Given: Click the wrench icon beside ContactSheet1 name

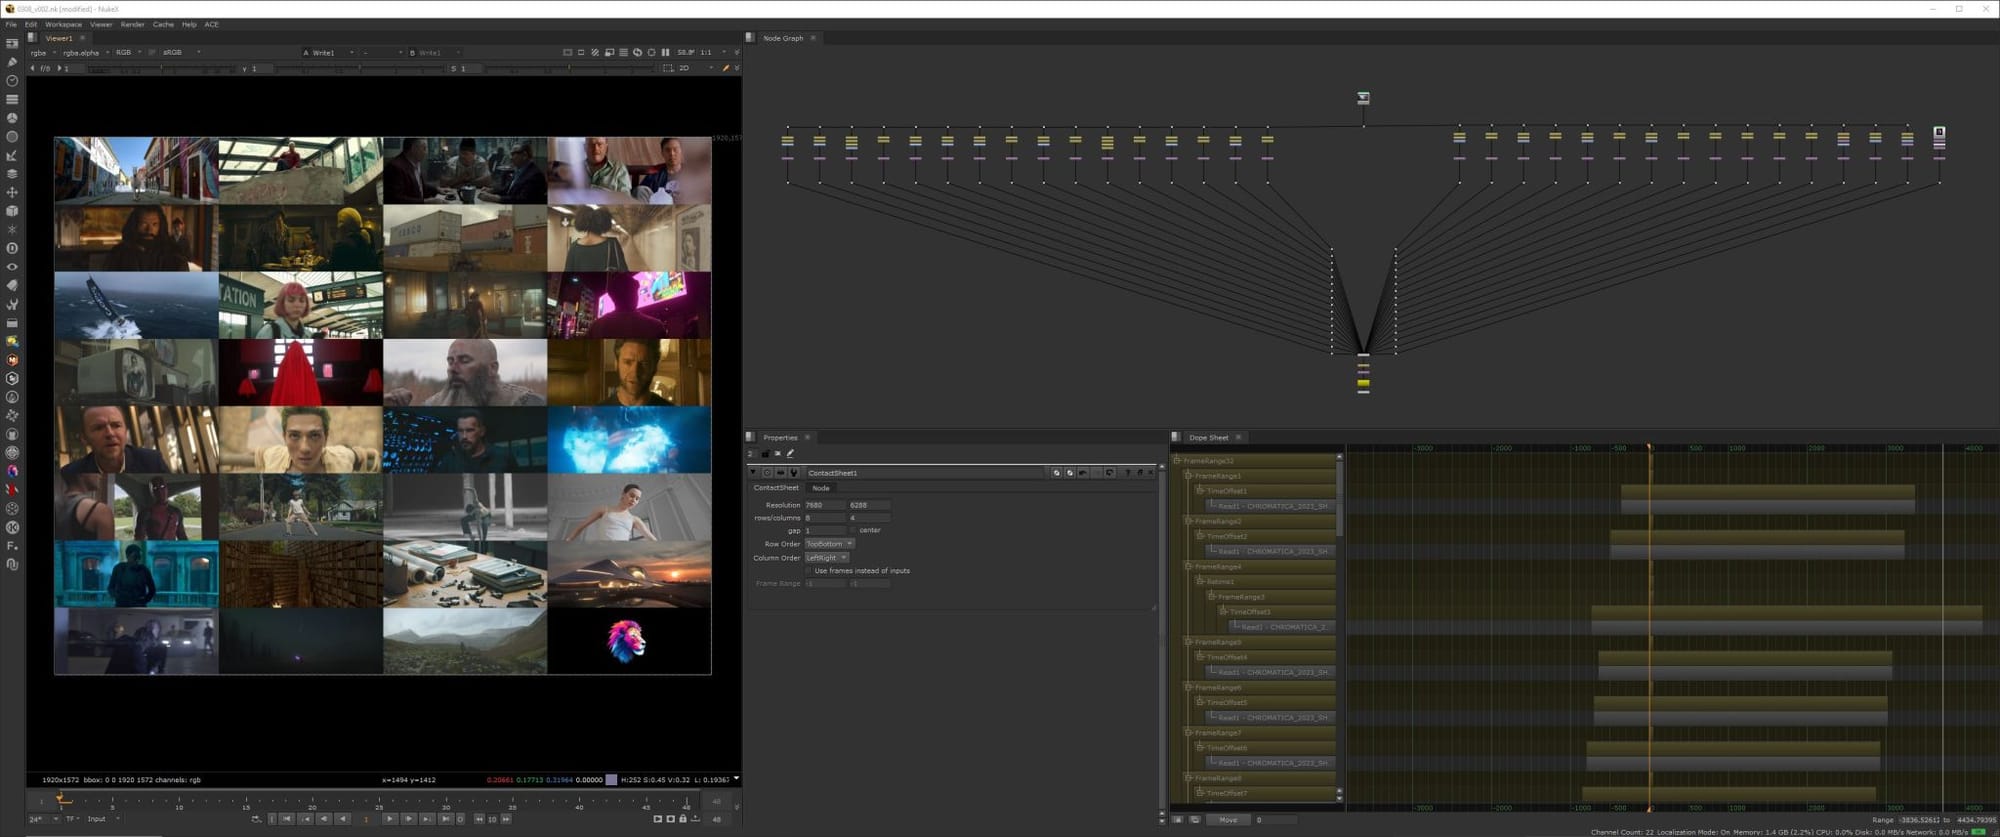Looking at the screenshot, I should 794,473.
